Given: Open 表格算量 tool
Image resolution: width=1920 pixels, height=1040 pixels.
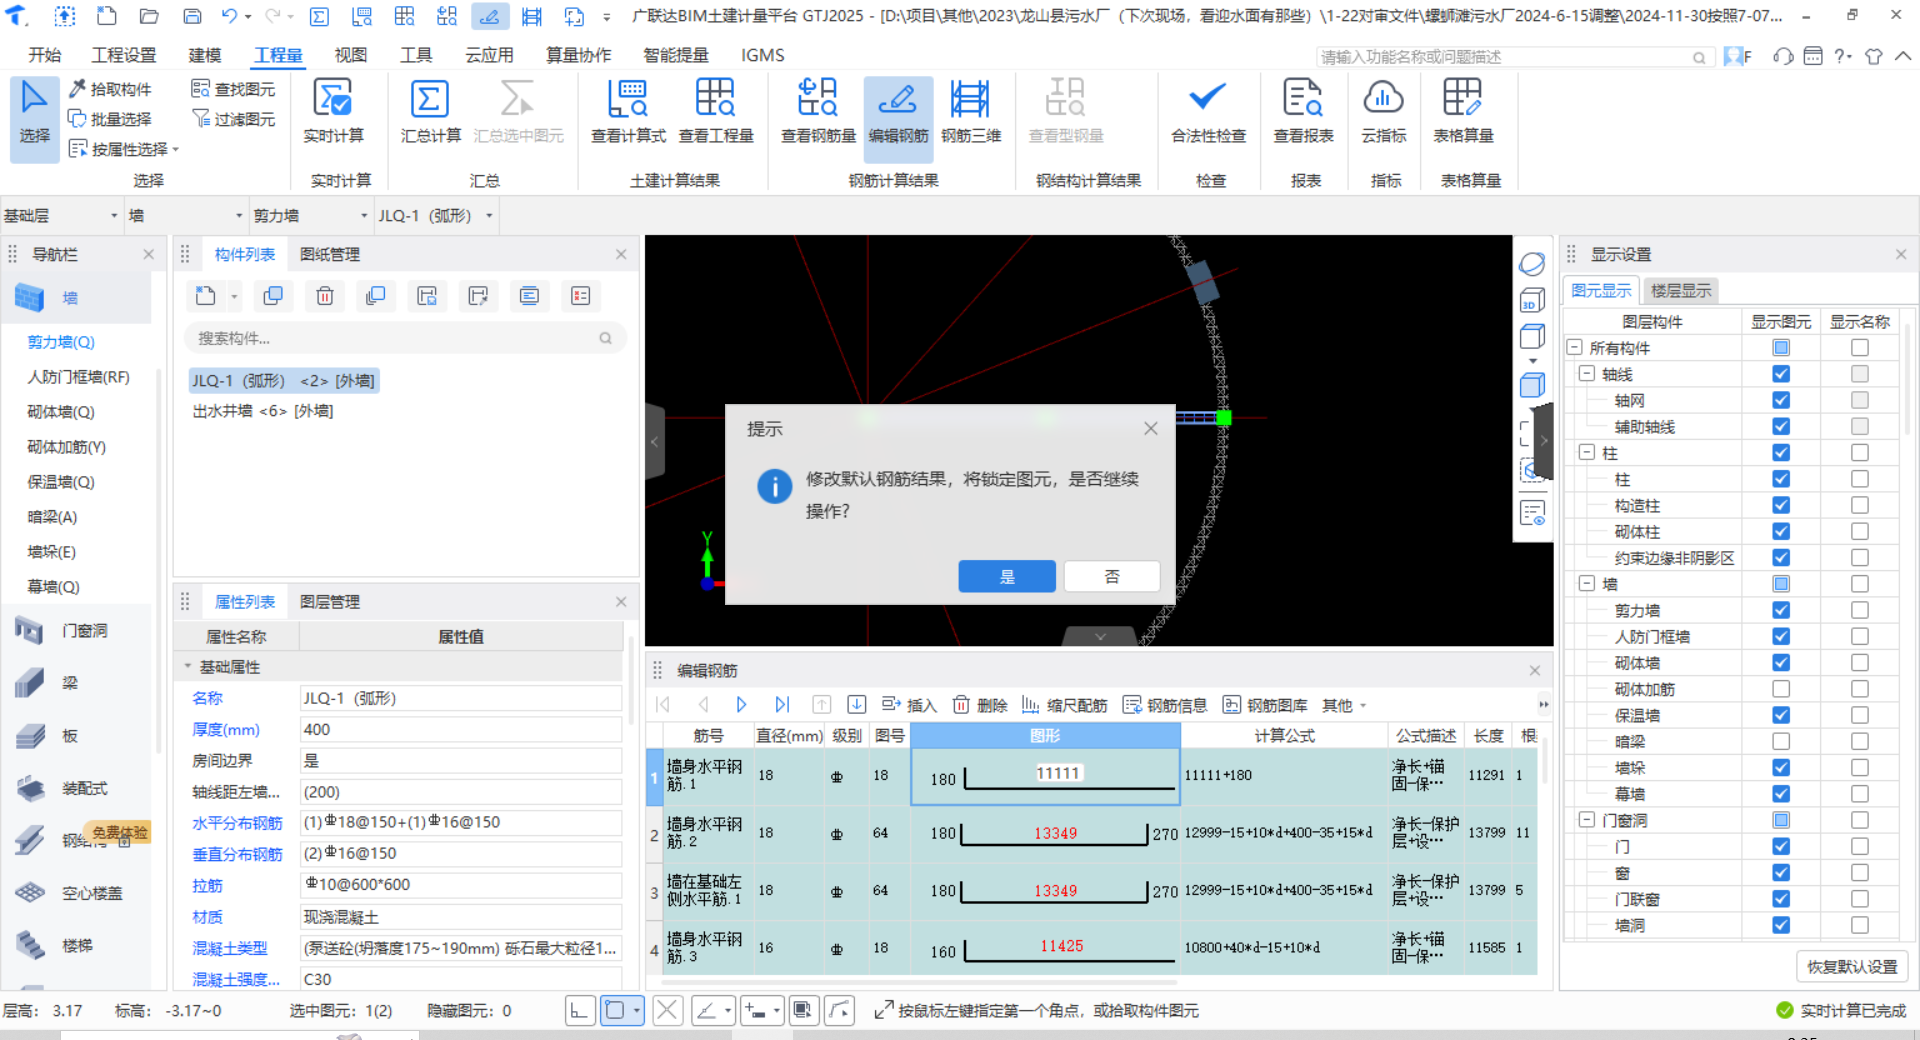Looking at the screenshot, I should click(1463, 111).
